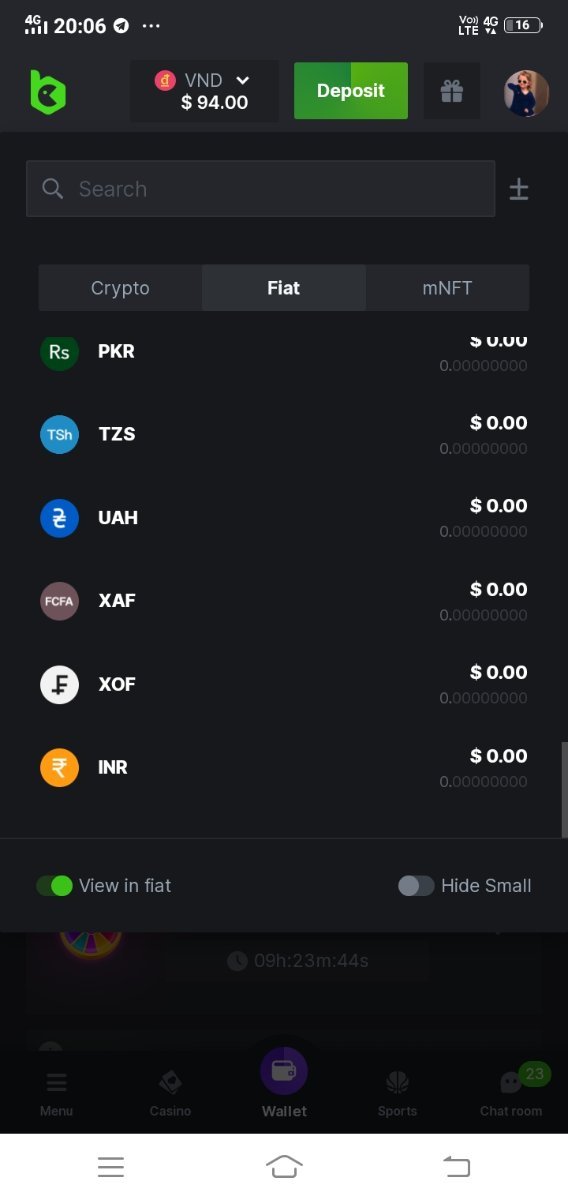Pick the orange INR rupee icon
The height and width of the screenshot is (1200, 568).
59,768
